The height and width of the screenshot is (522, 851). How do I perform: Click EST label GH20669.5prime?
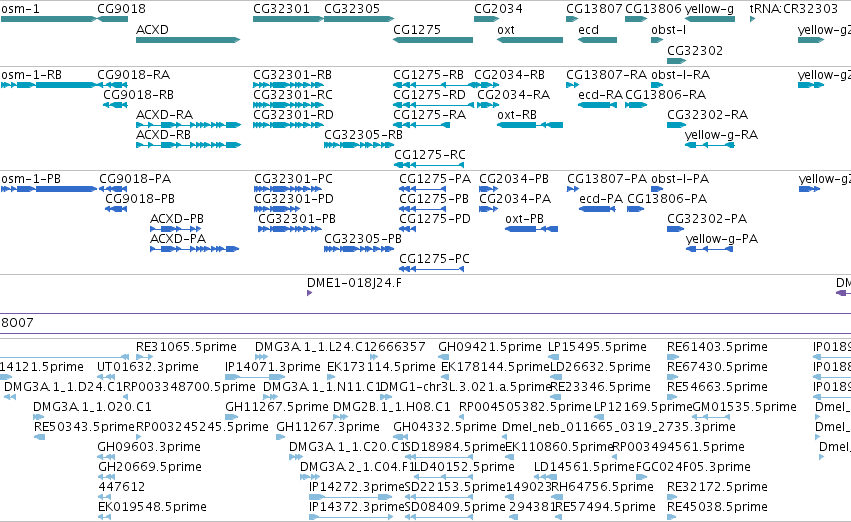(x=150, y=467)
